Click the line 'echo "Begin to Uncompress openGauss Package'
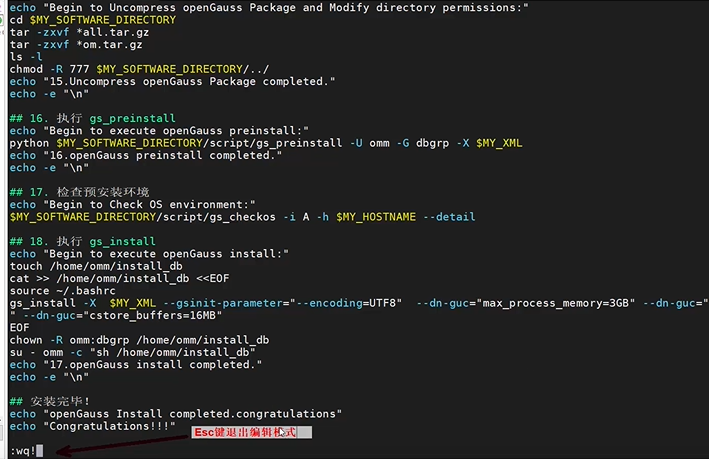Image resolution: width=709 pixels, height=459 pixels. (269, 8)
